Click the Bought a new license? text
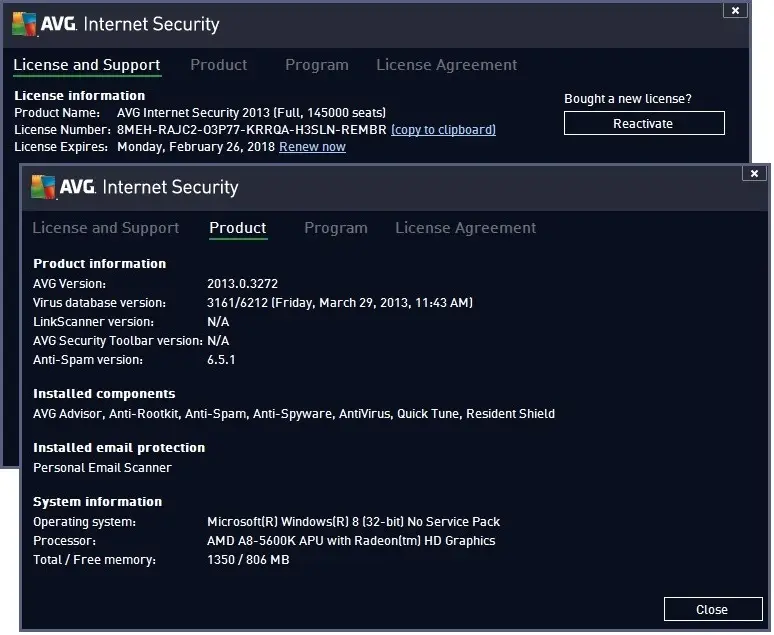 pos(628,99)
